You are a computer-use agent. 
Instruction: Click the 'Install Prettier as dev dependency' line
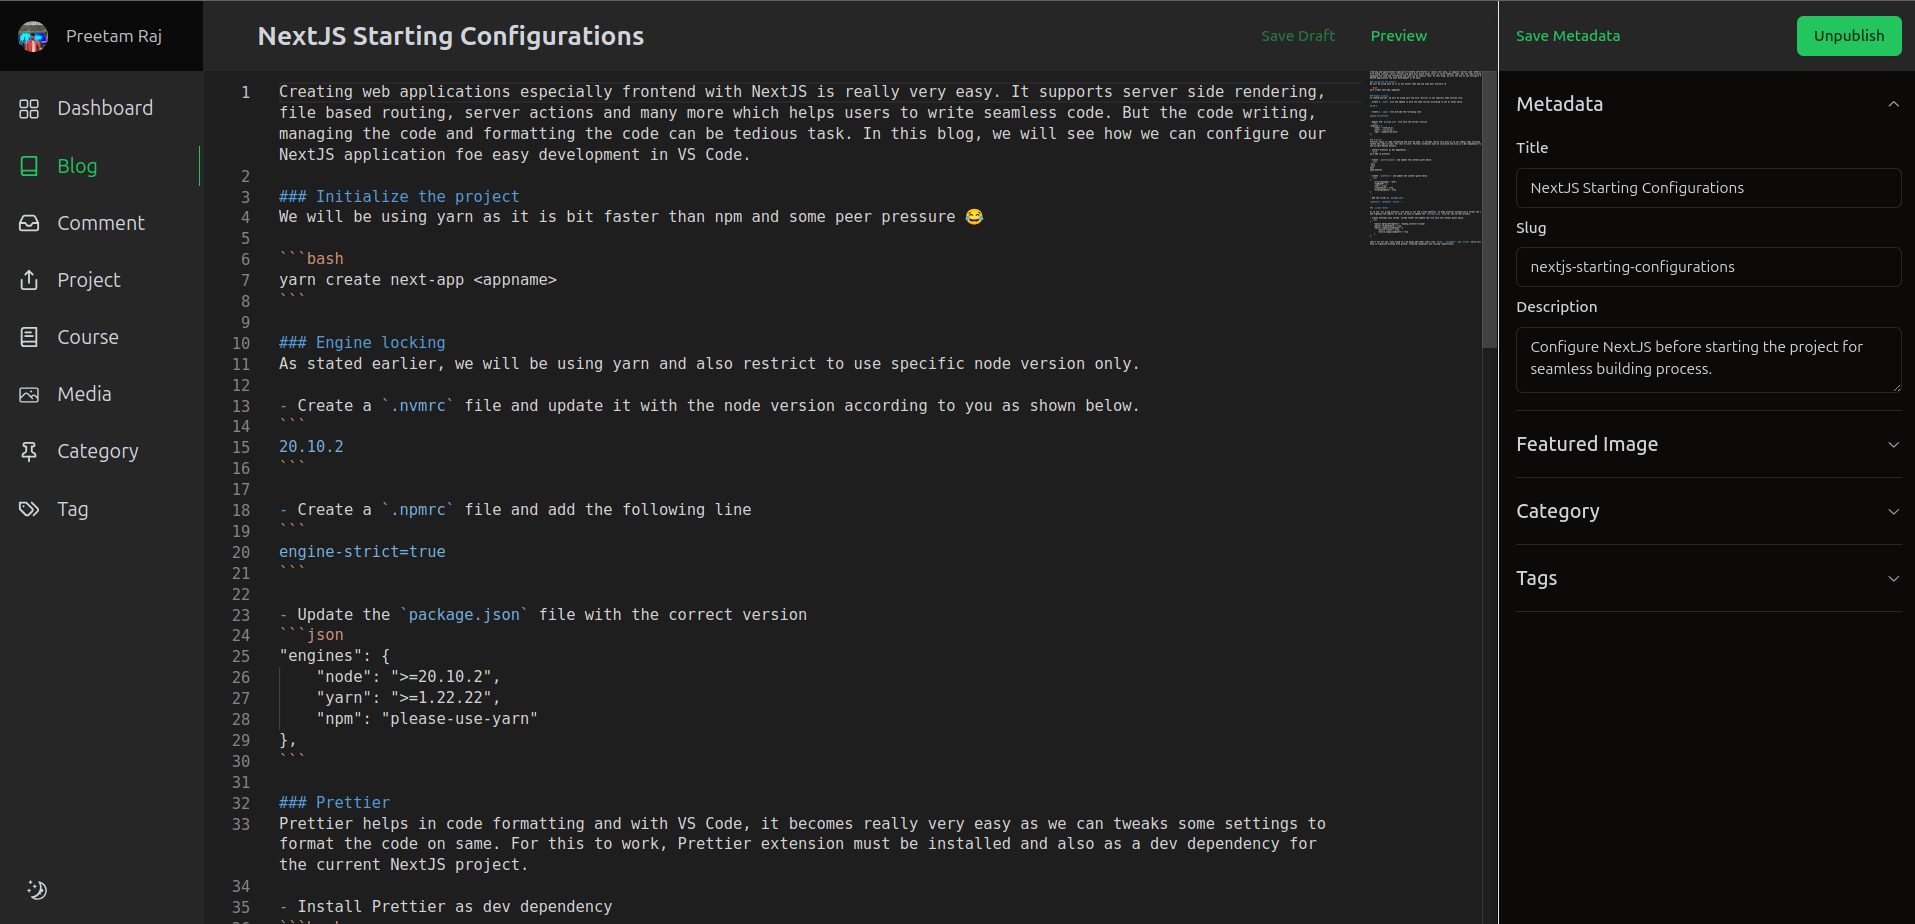(455, 907)
